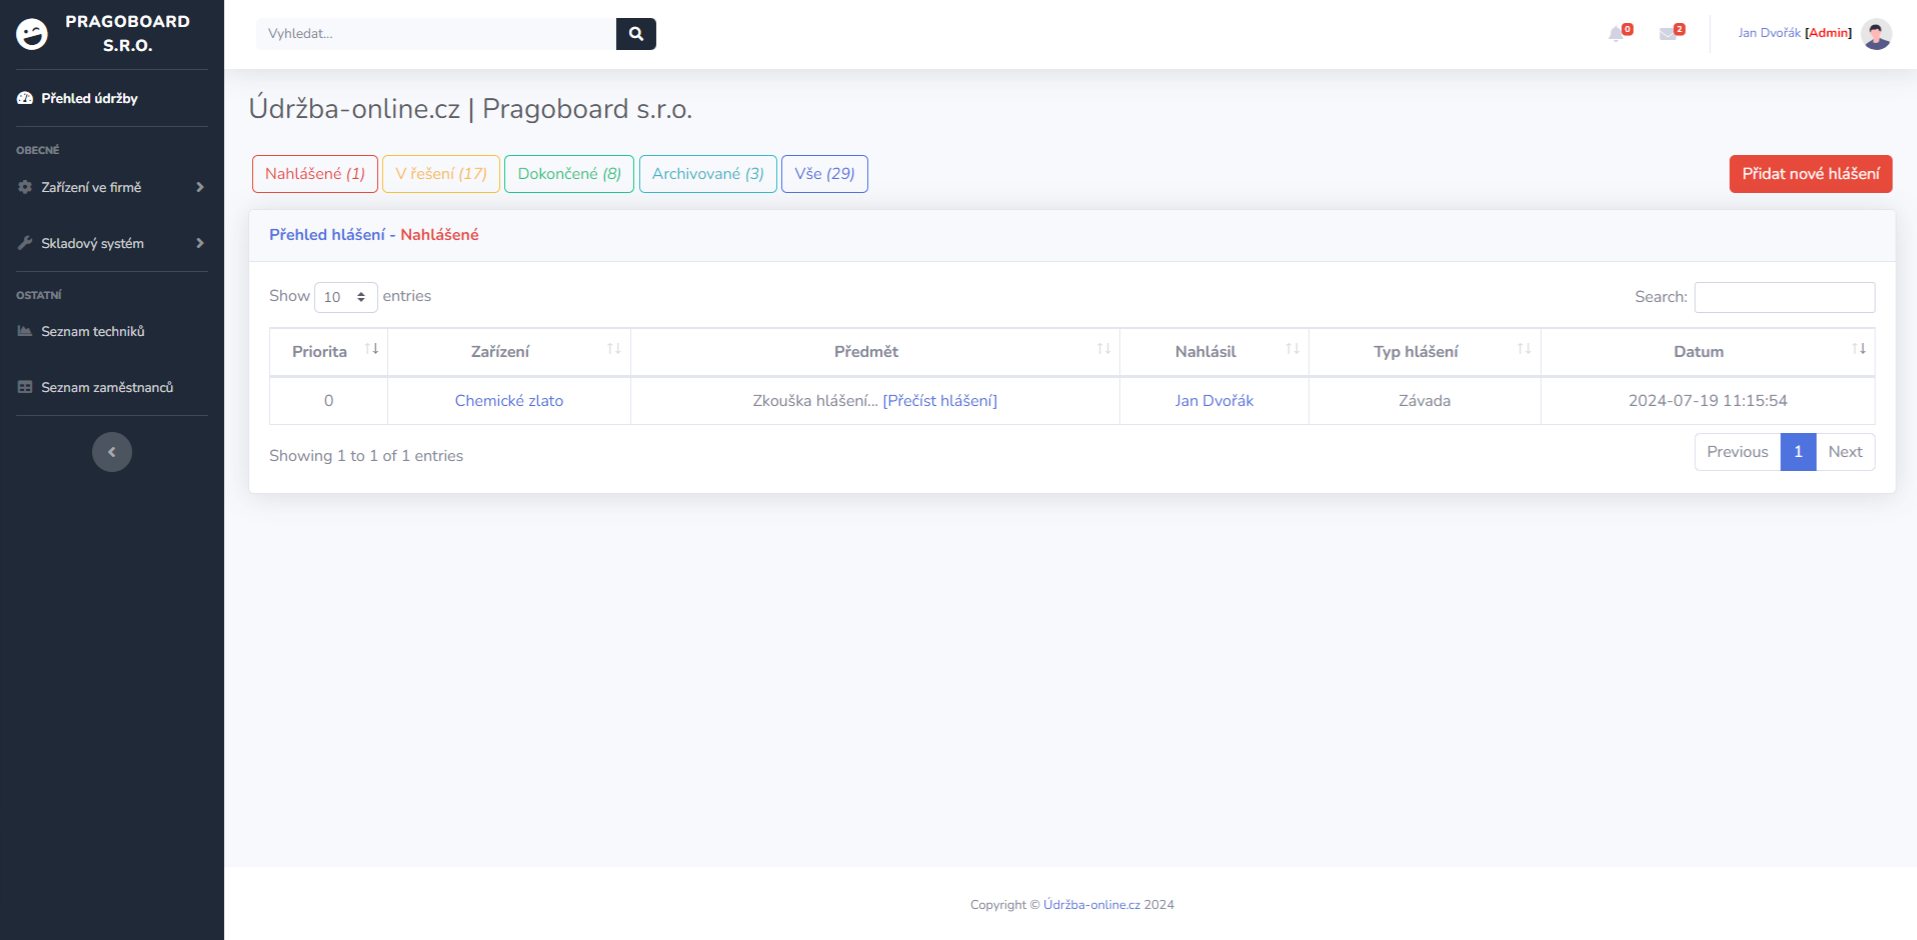Open Jan Dvořák reporter link in table

[x=1214, y=401]
